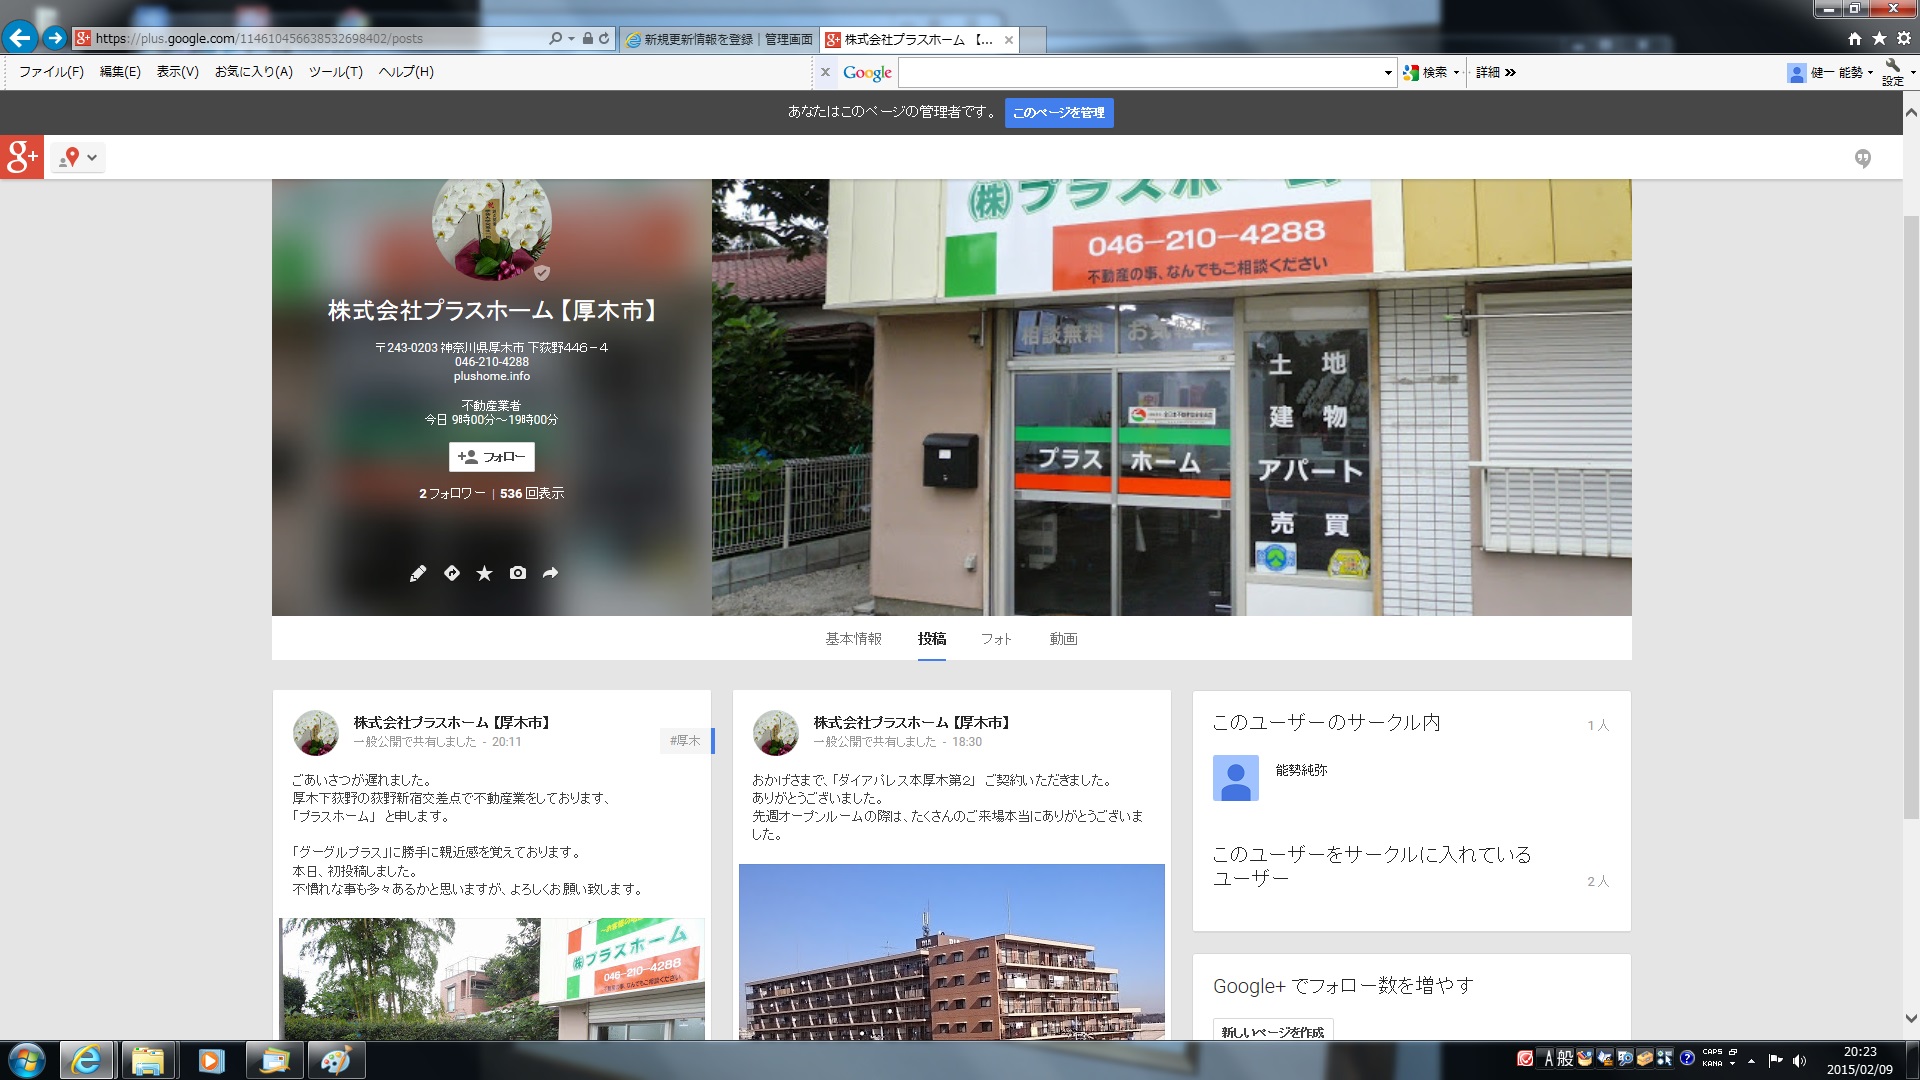Open the ヘルプ(H) menu
Image resolution: width=1920 pixels, height=1080 pixels.
click(x=406, y=72)
